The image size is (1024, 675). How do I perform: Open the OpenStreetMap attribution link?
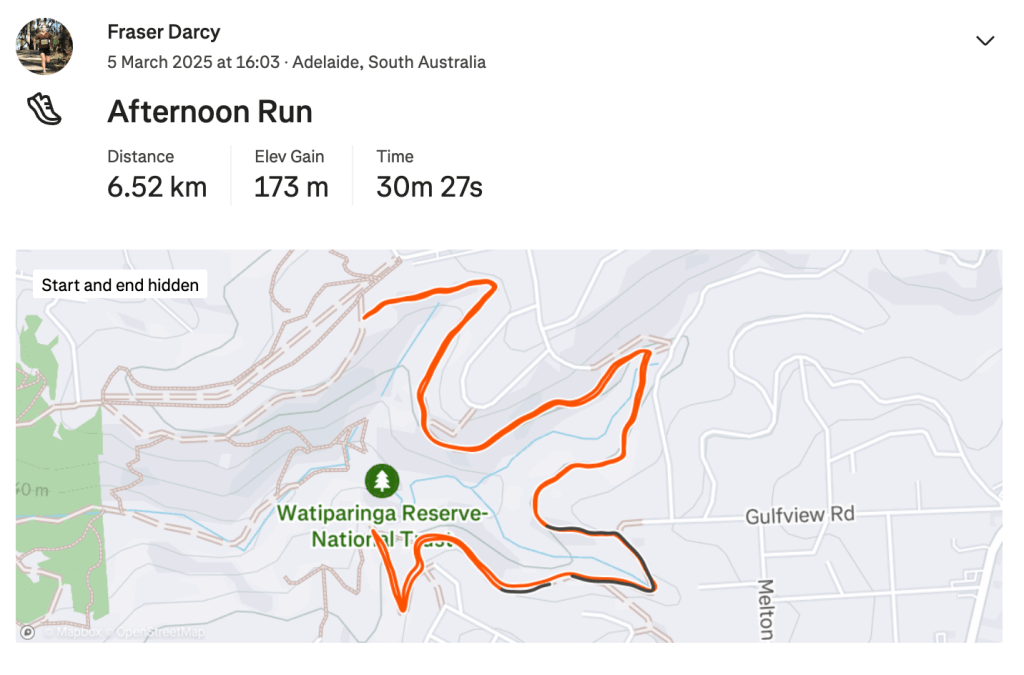tap(160, 632)
